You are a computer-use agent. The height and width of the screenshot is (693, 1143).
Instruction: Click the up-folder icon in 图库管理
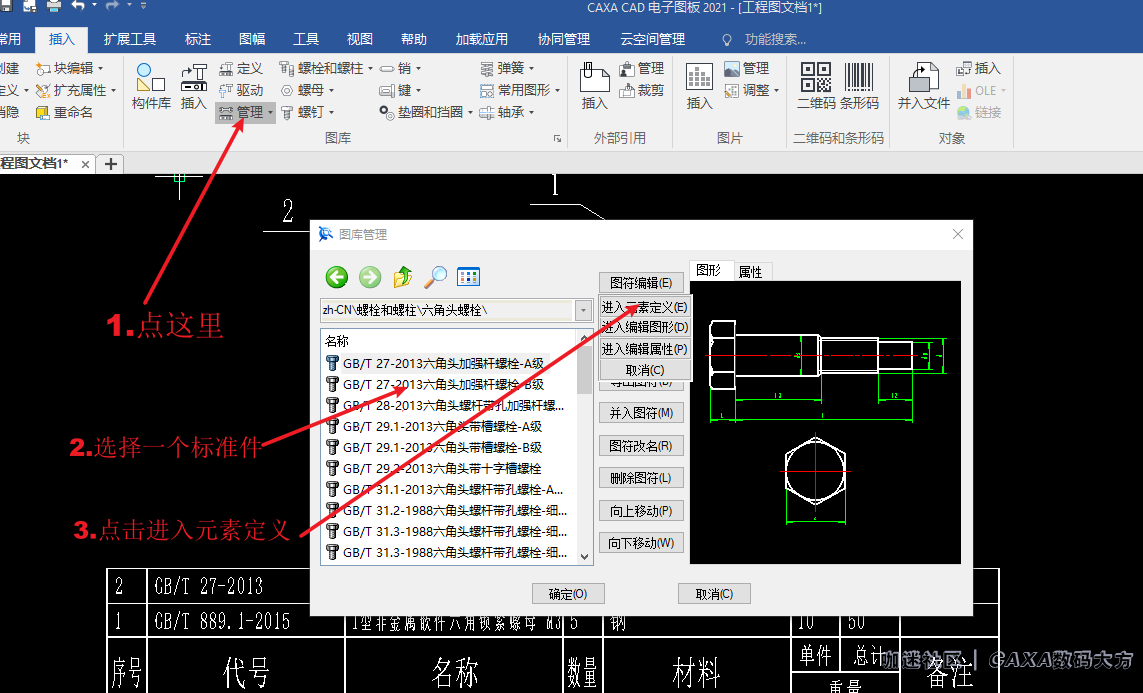(x=403, y=277)
